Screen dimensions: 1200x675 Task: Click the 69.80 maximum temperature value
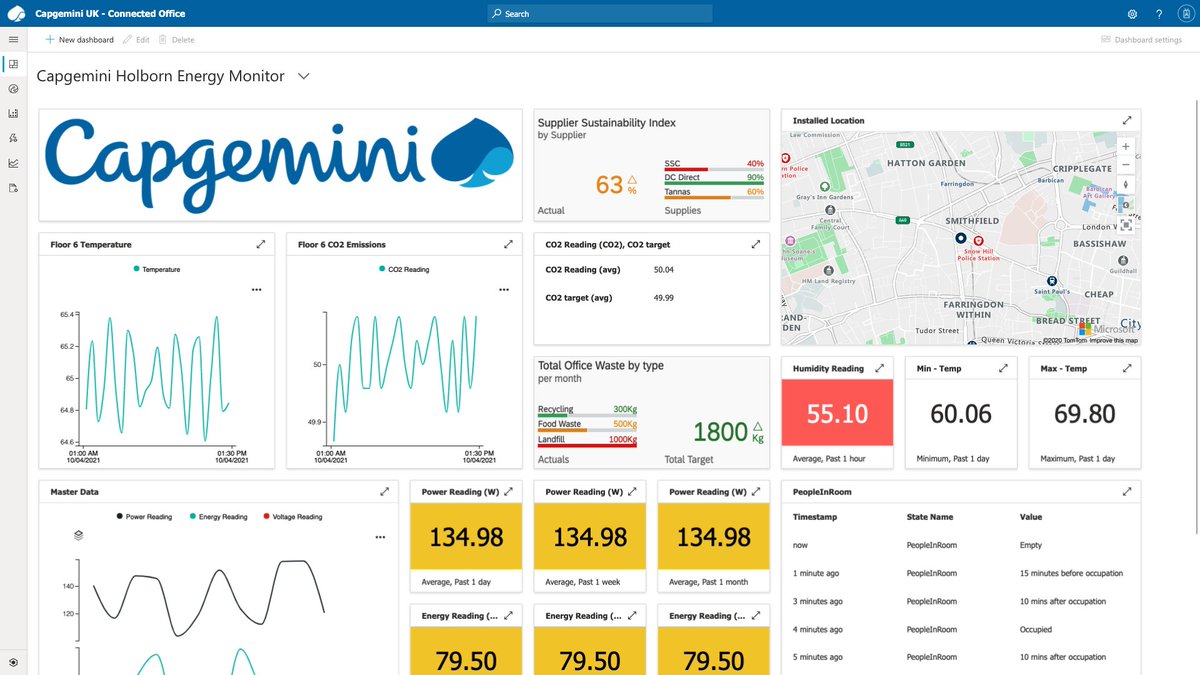(1085, 413)
